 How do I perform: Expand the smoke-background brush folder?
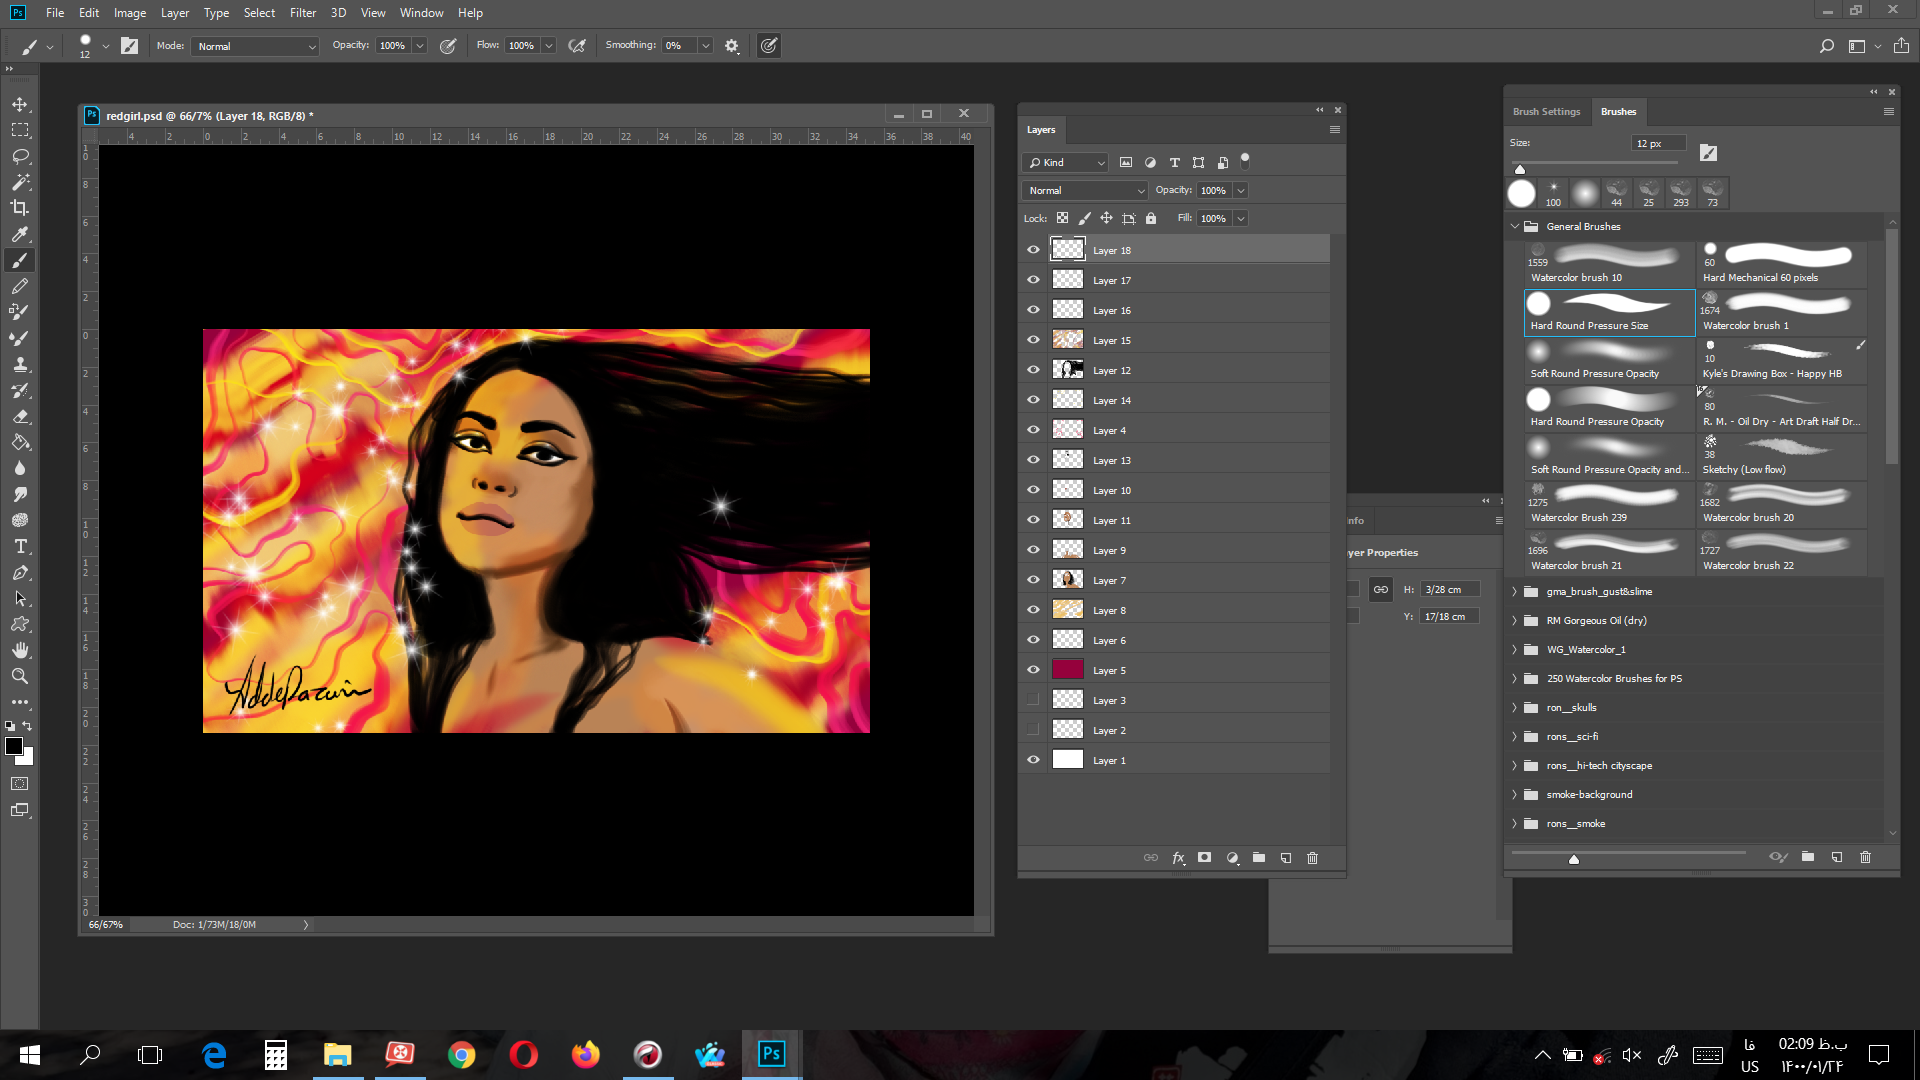[x=1515, y=794]
